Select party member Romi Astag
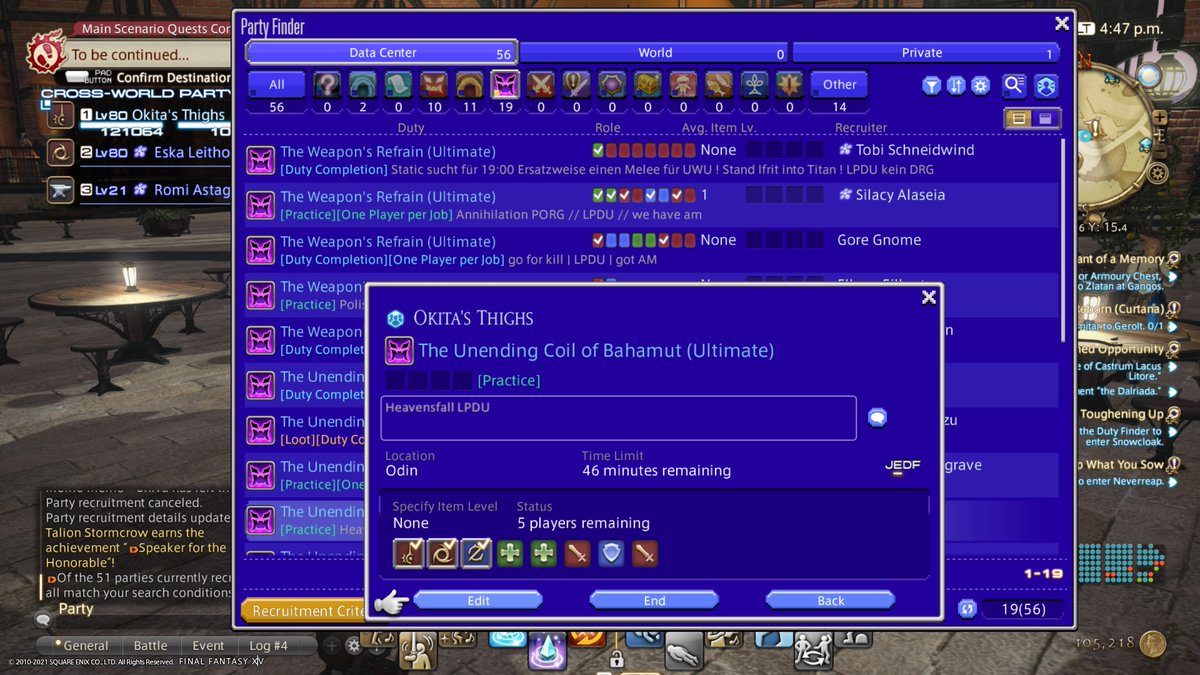This screenshot has width=1200, height=675. pyautogui.click(x=140, y=190)
